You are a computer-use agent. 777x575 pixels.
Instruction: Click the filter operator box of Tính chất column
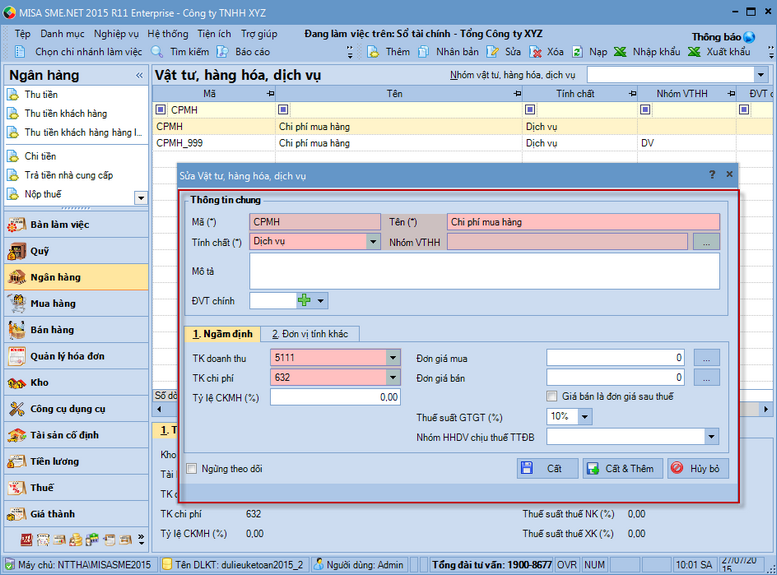point(530,110)
